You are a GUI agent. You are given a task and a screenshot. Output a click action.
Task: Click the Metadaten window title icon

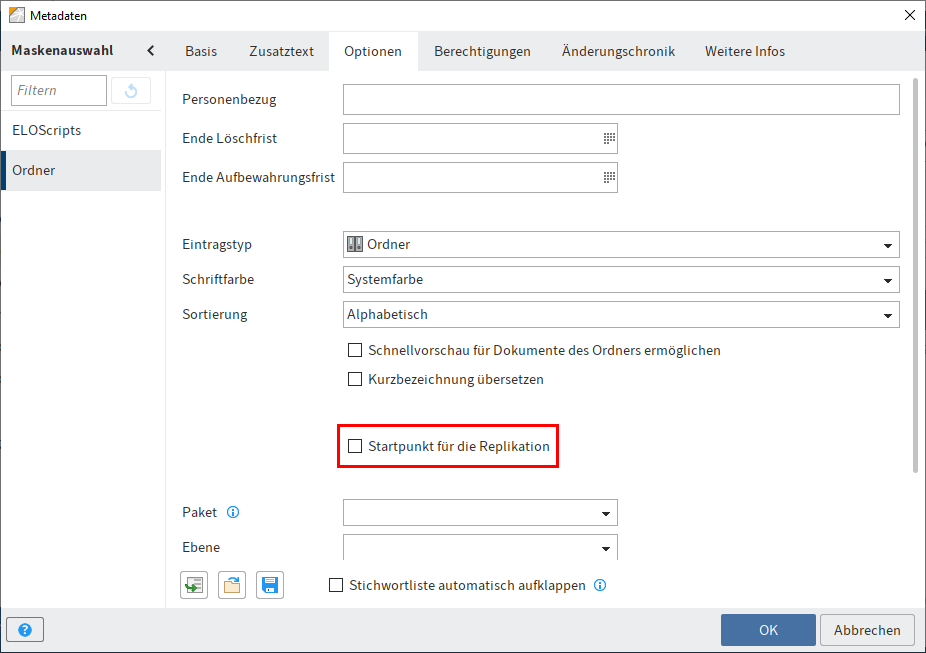17,15
